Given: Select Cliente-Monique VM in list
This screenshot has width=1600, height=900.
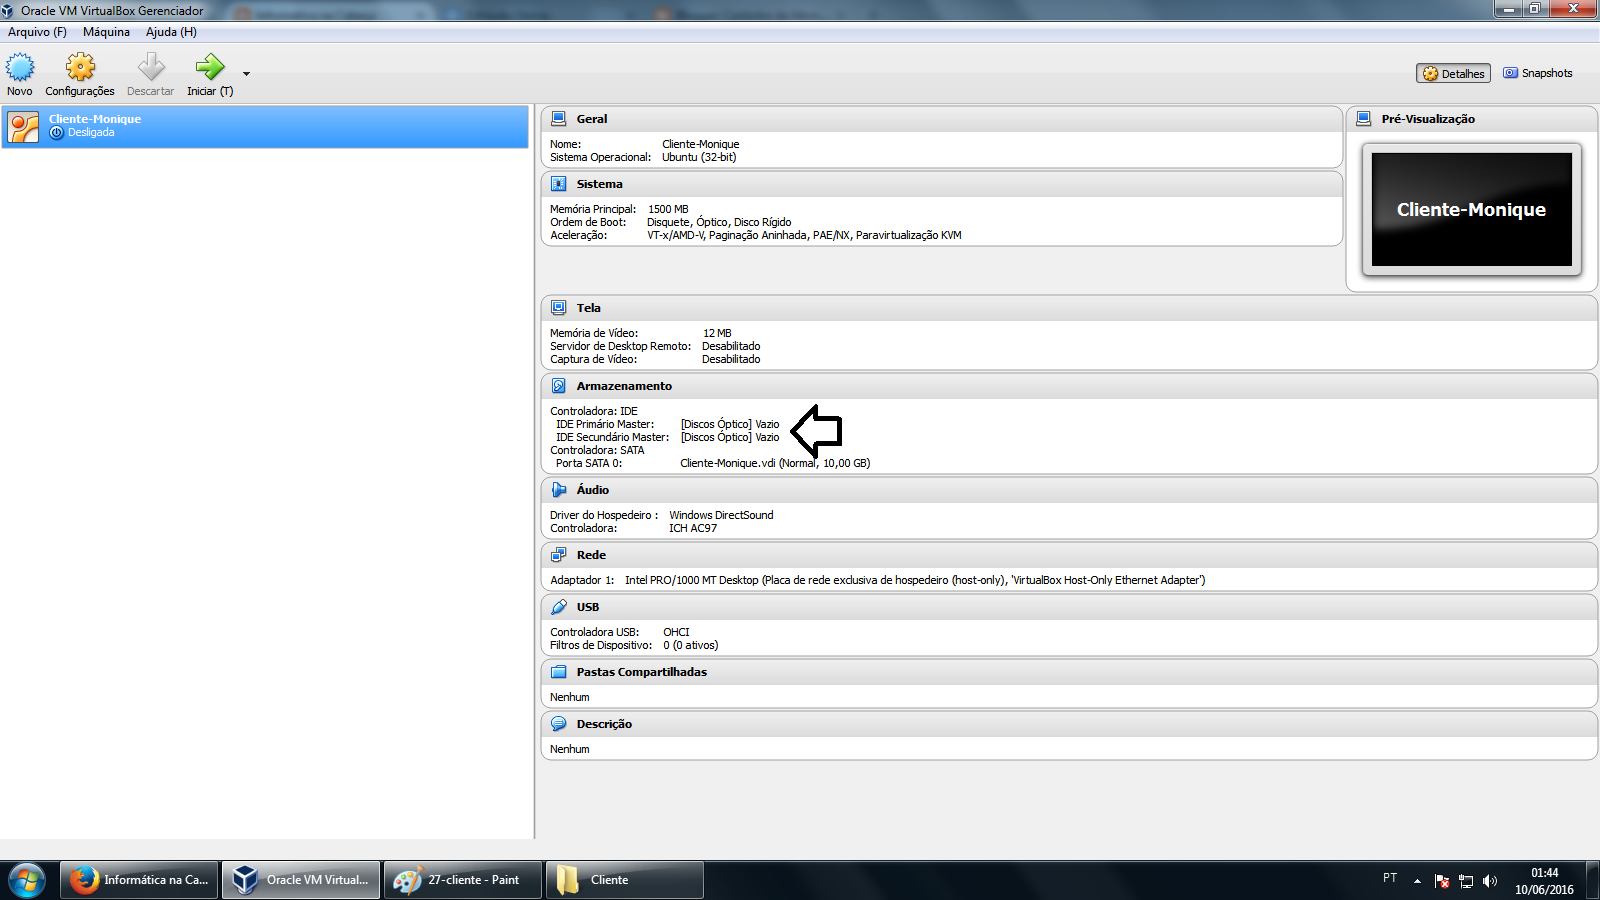Looking at the screenshot, I should click(265, 127).
